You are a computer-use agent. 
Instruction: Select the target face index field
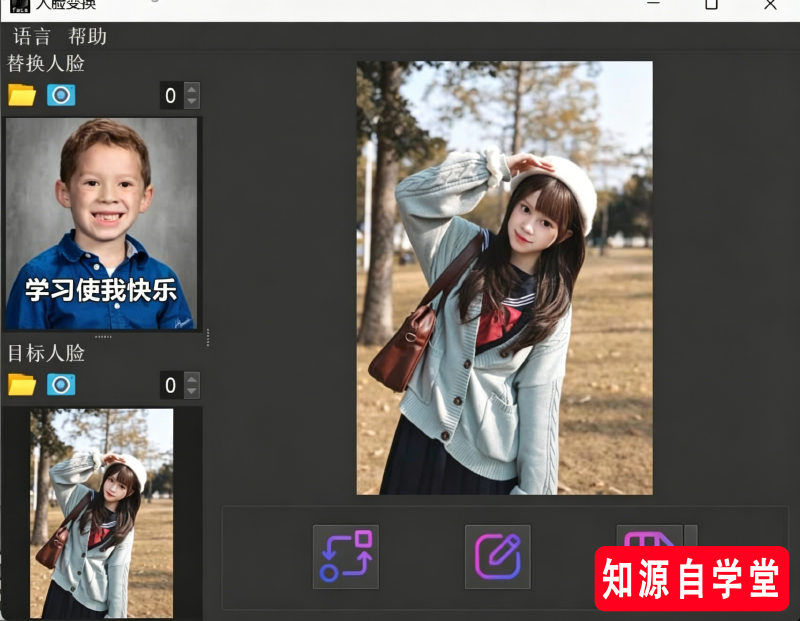168,385
